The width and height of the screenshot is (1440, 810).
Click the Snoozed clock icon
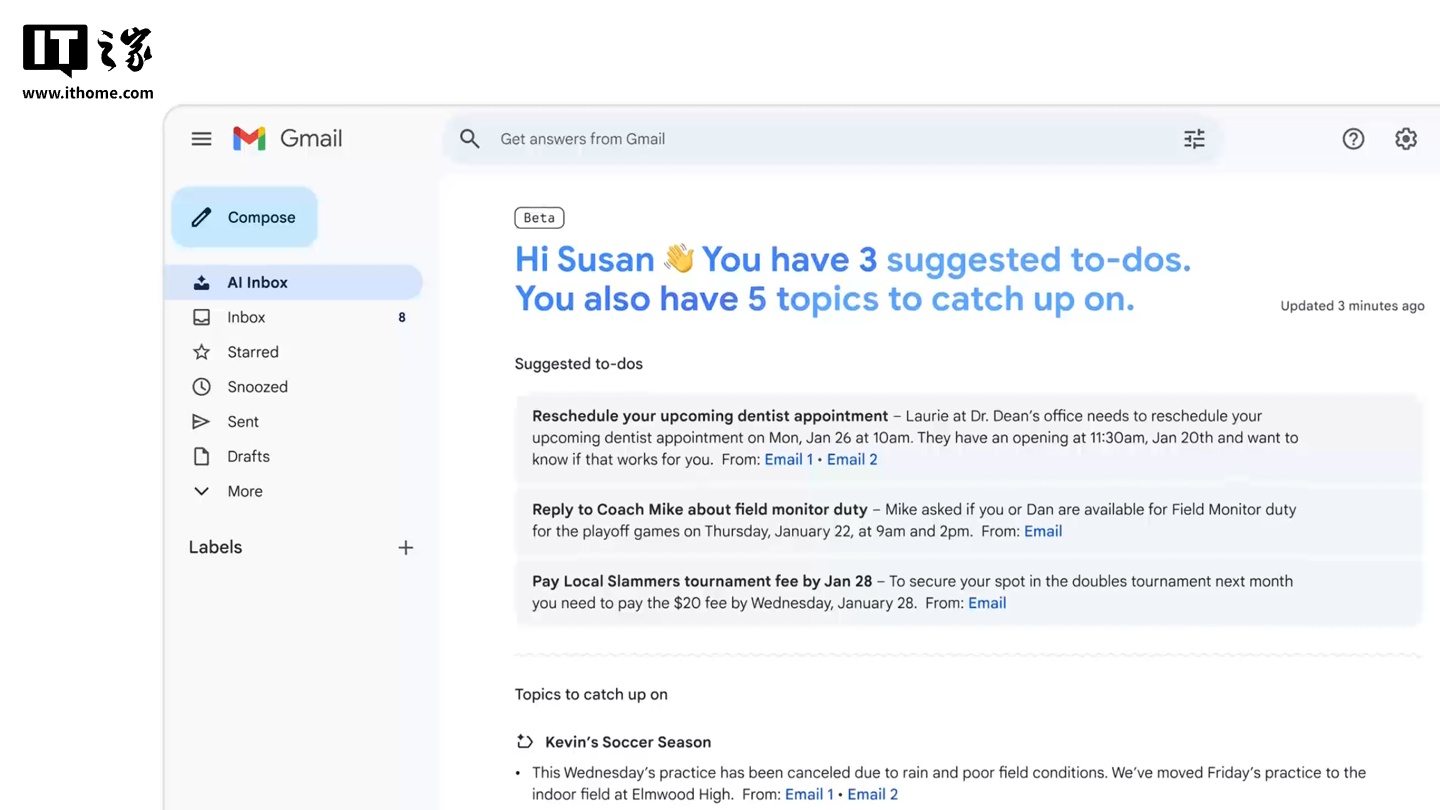click(x=202, y=386)
